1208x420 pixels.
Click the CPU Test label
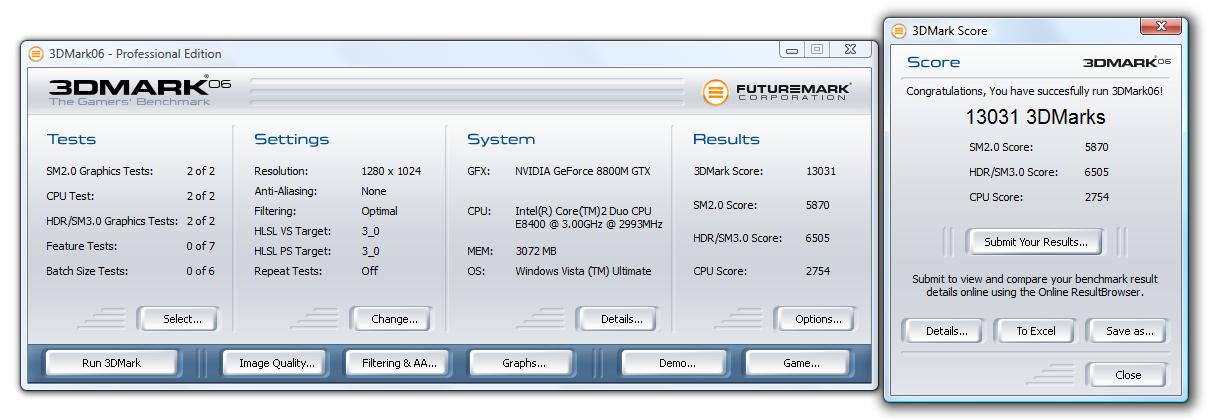point(70,196)
